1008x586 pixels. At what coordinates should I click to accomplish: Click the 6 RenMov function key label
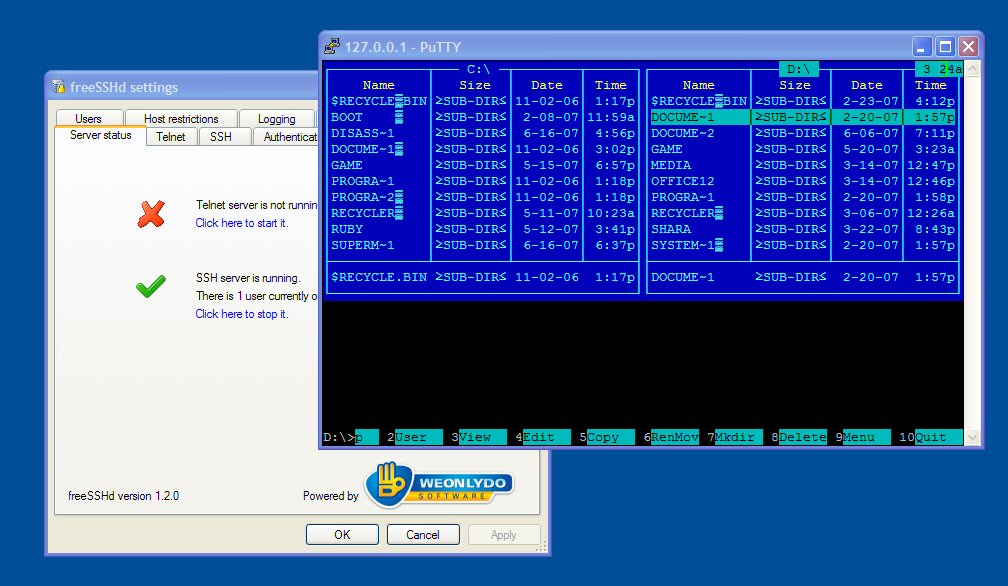pyautogui.click(x=671, y=438)
